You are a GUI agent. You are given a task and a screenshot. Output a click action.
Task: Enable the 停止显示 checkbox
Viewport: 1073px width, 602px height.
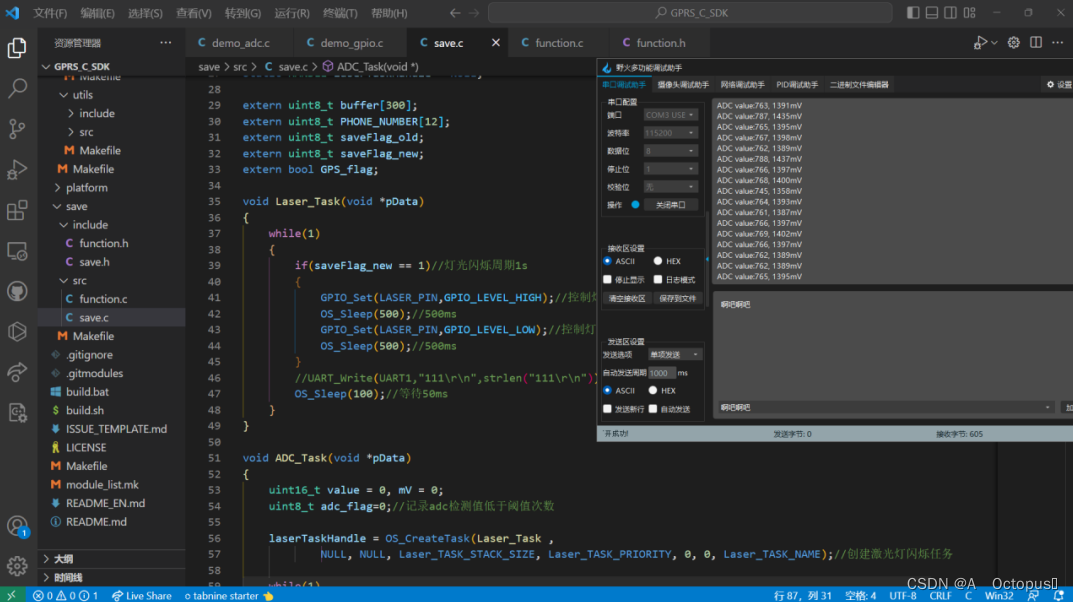608,280
